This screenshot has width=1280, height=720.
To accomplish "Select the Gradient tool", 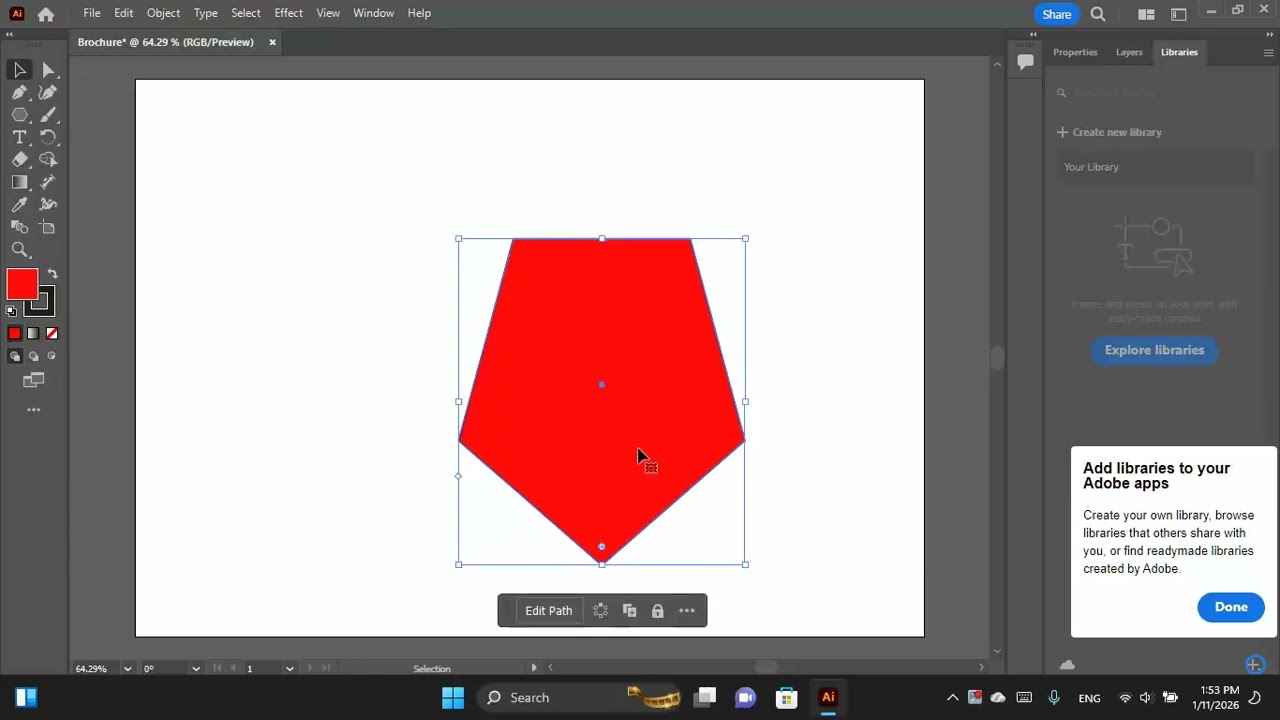I will coord(19,182).
